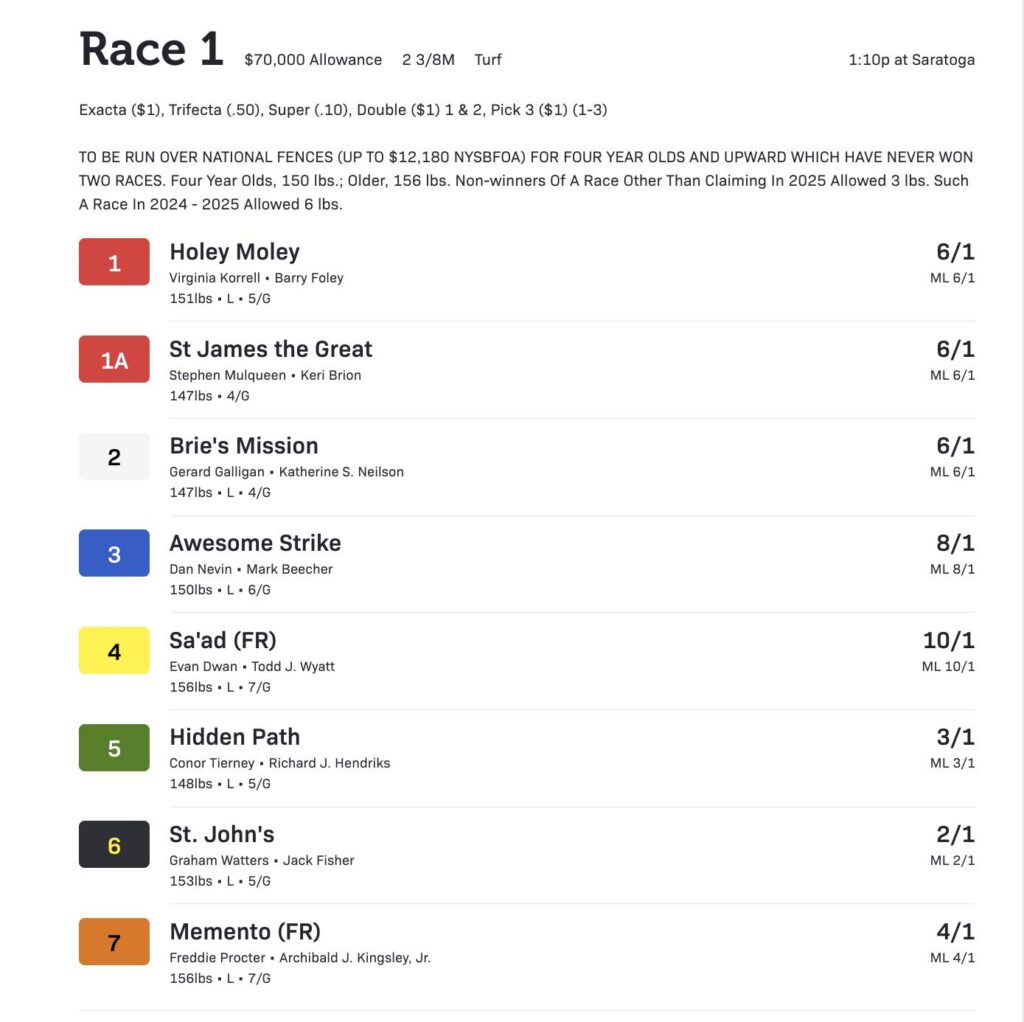The width and height of the screenshot is (1024, 1022).
Task: Select the Hidden Path horse name
Action: [x=234, y=737]
